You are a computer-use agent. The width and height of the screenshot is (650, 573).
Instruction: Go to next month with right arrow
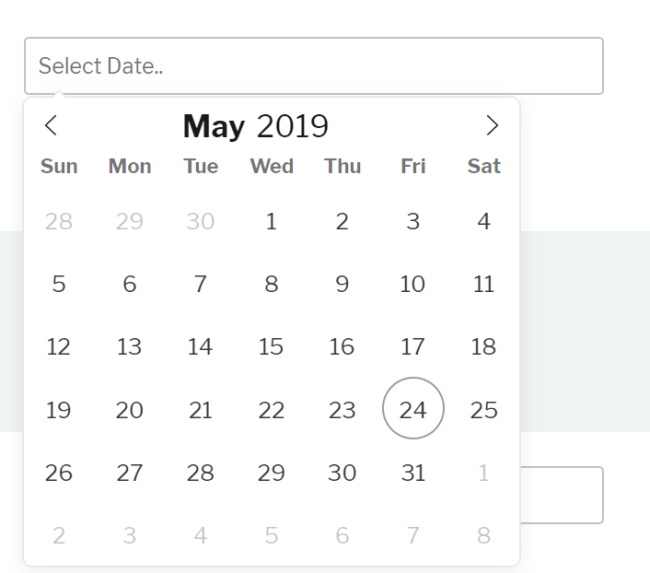pyautogui.click(x=491, y=126)
